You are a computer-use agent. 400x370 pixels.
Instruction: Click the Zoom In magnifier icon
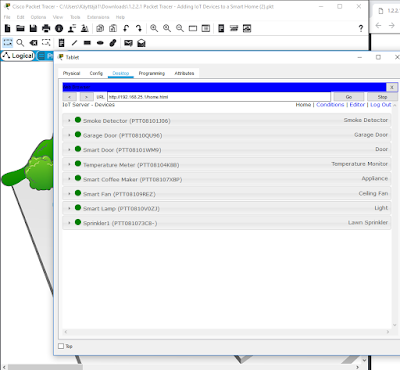coord(154,29)
